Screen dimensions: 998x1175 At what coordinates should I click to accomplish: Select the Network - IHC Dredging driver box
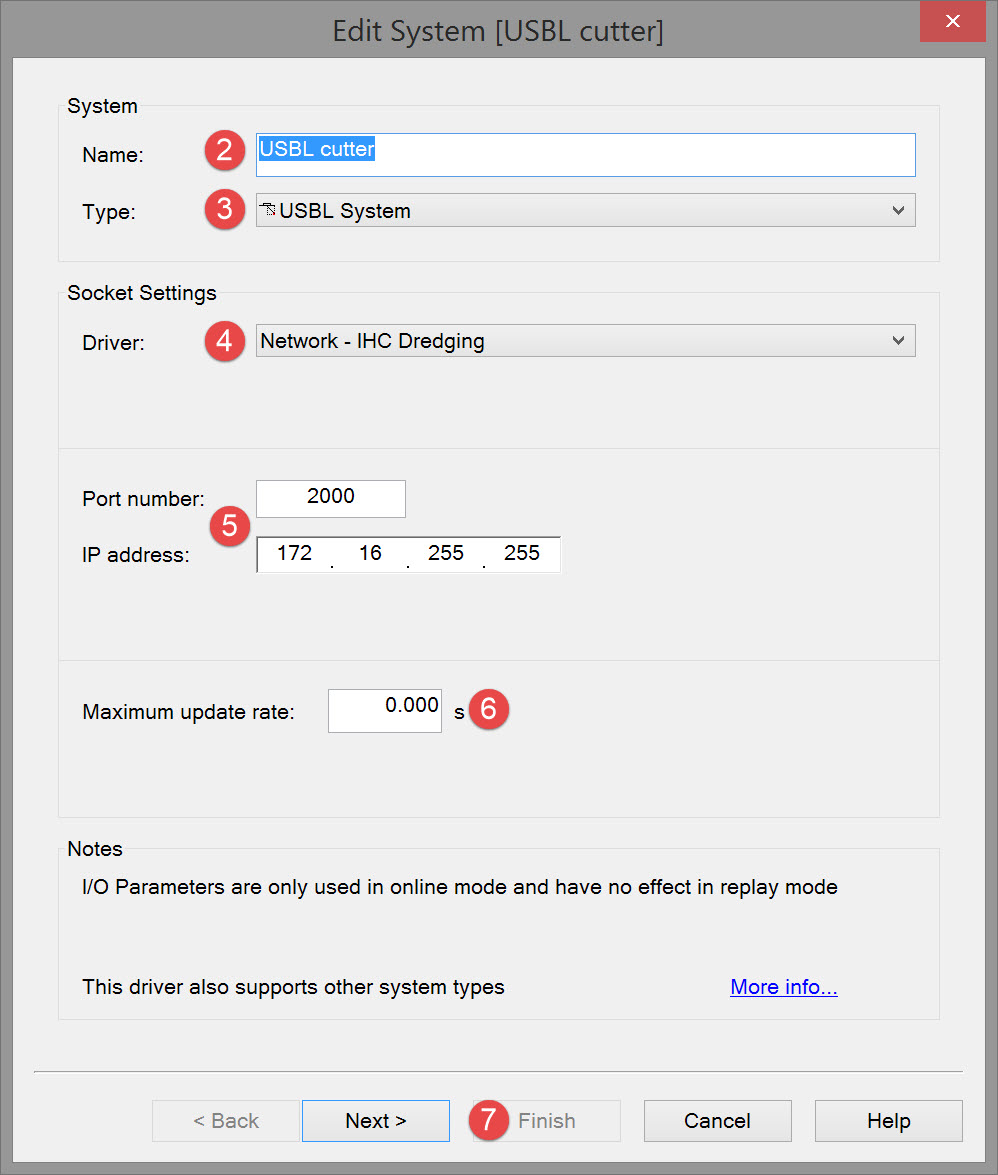[570, 341]
